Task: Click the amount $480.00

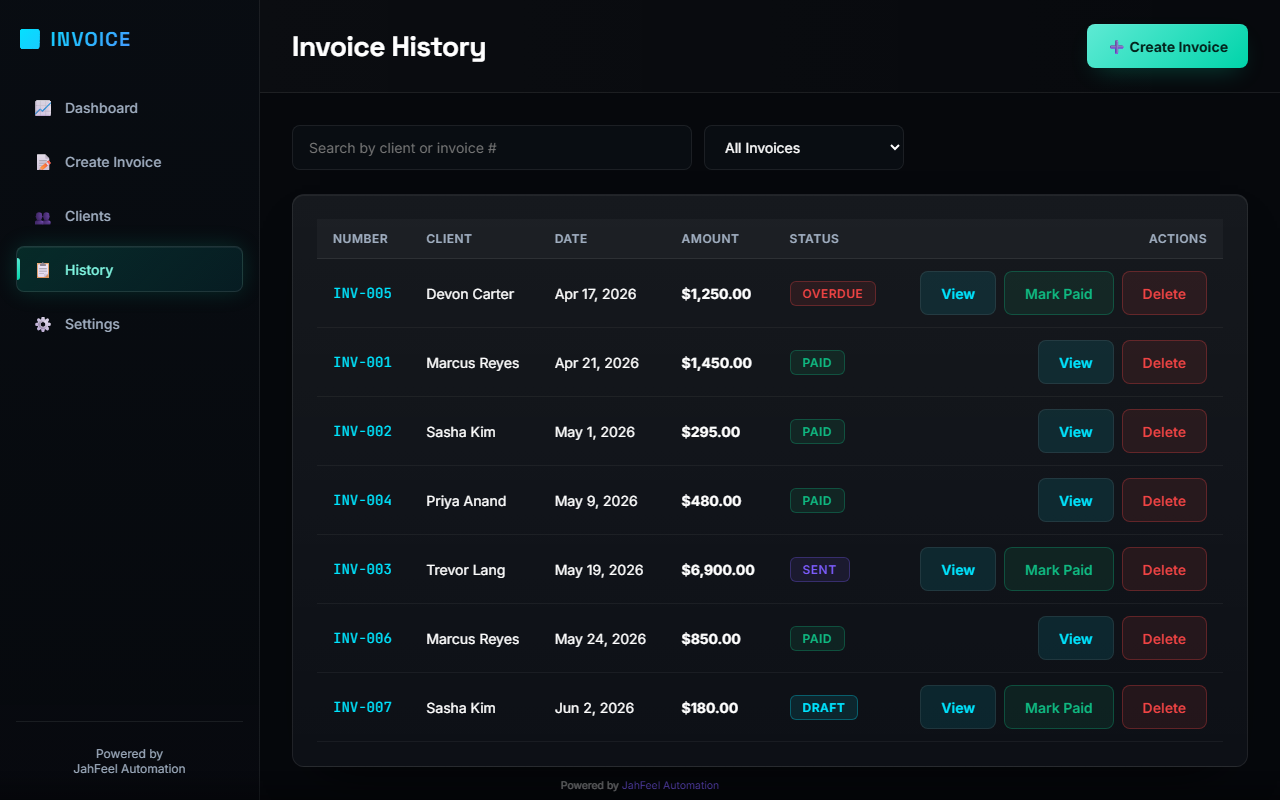Action: tap(711, 501)
